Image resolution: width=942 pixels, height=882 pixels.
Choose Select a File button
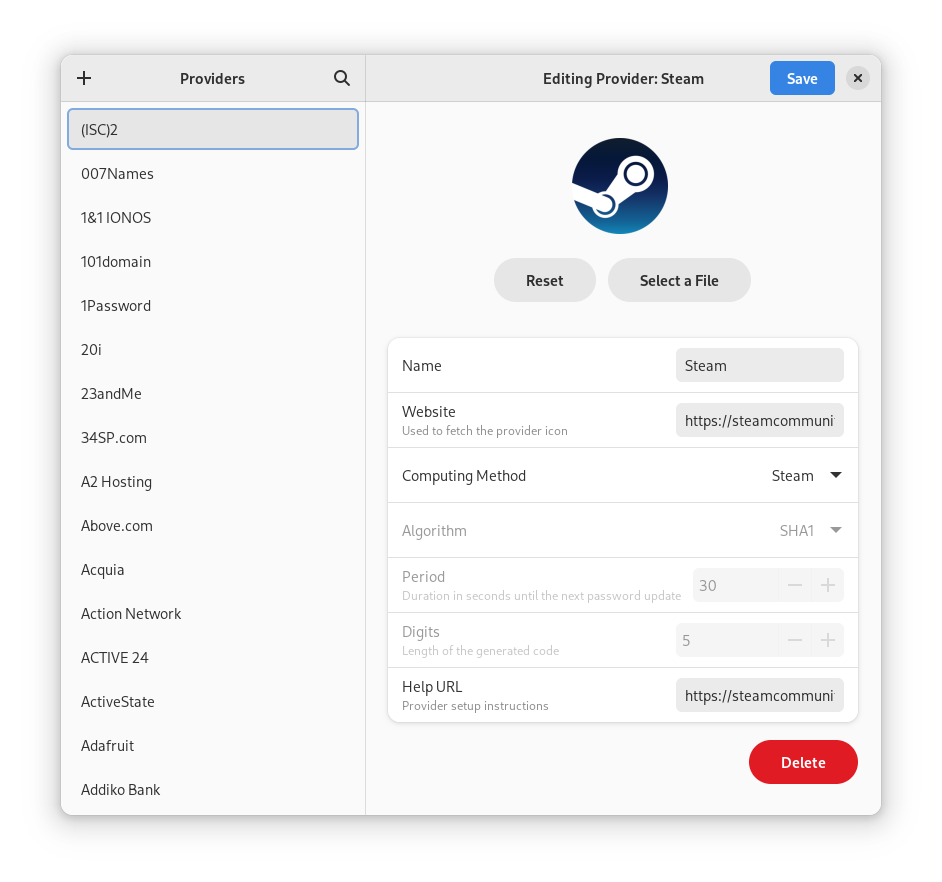point(679,280)
